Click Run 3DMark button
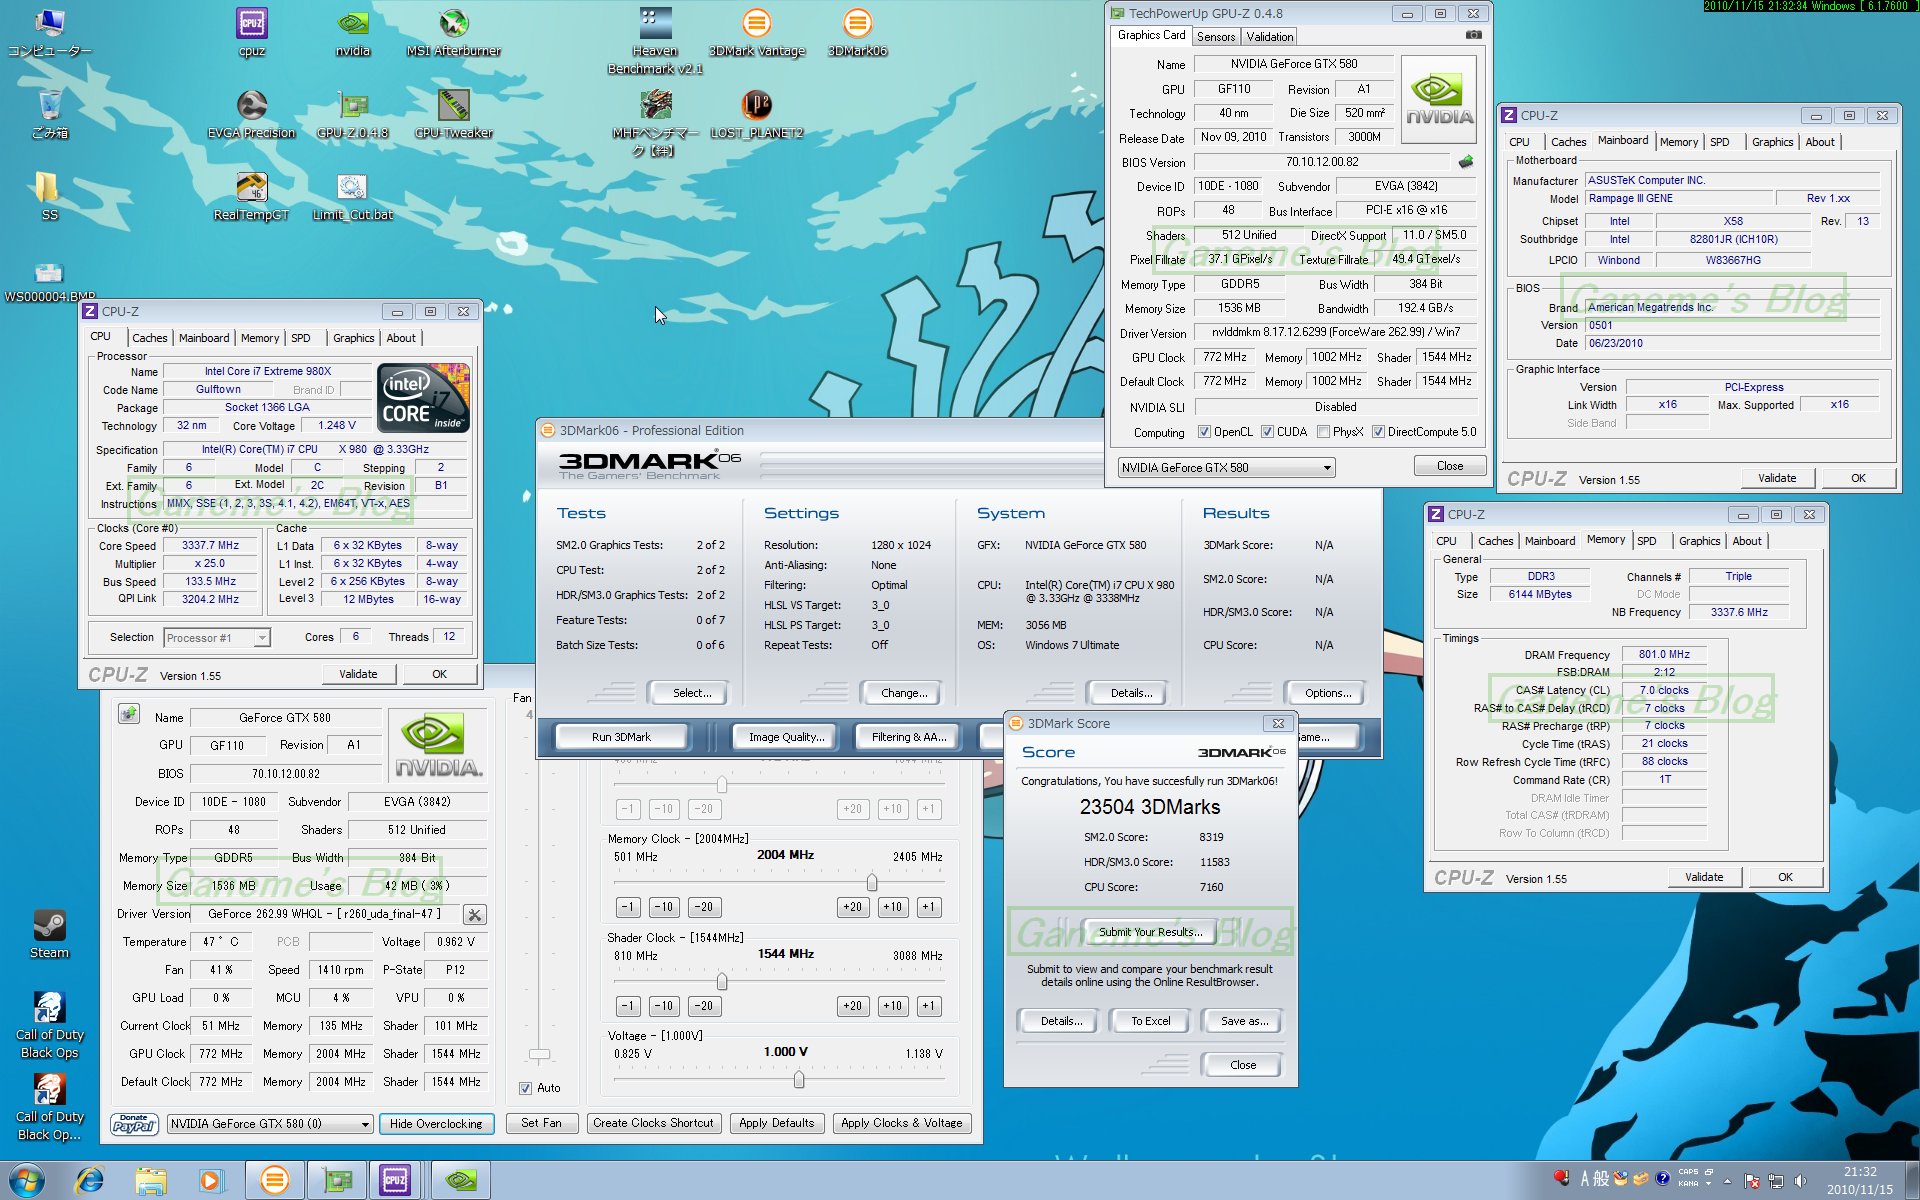Viewport: 1920px width, 1200px height. [621, 737]
